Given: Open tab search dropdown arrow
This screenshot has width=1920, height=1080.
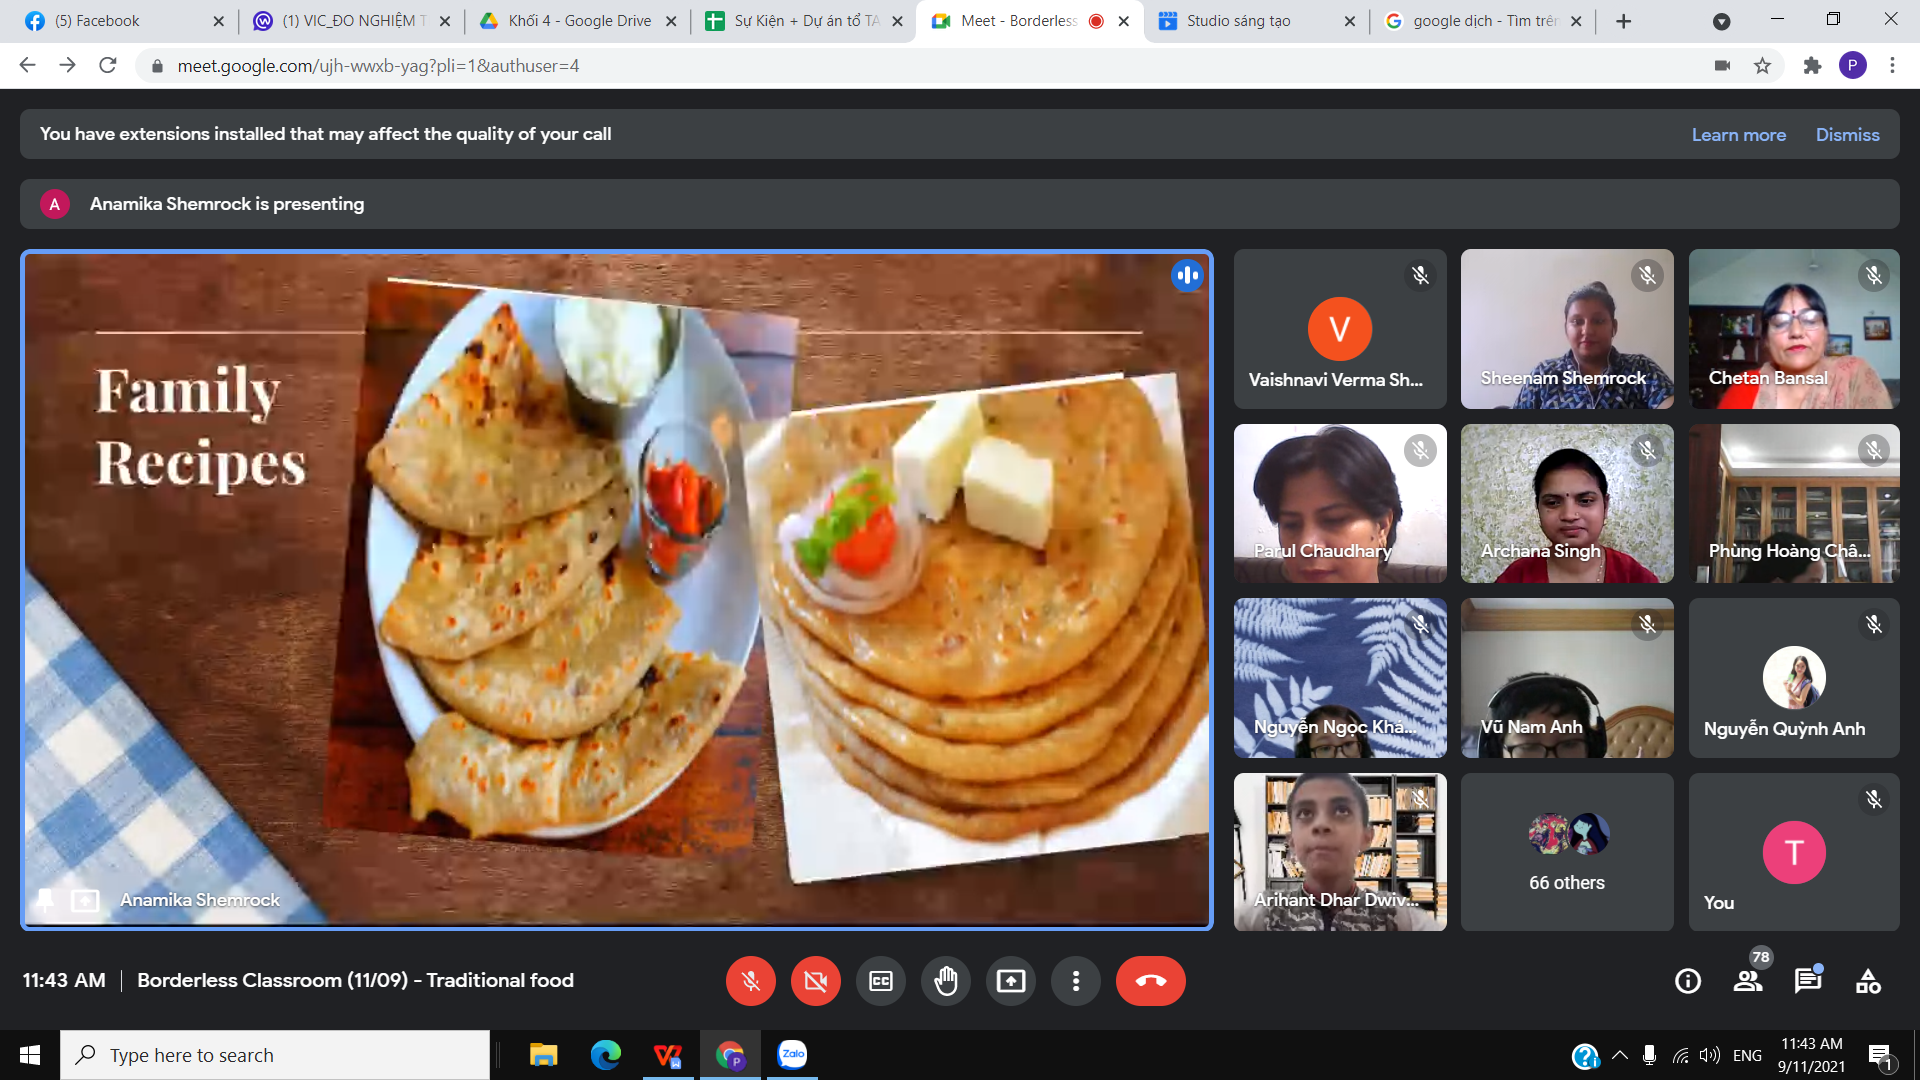Looking at the screenshot, I should tap(1721, 21).
